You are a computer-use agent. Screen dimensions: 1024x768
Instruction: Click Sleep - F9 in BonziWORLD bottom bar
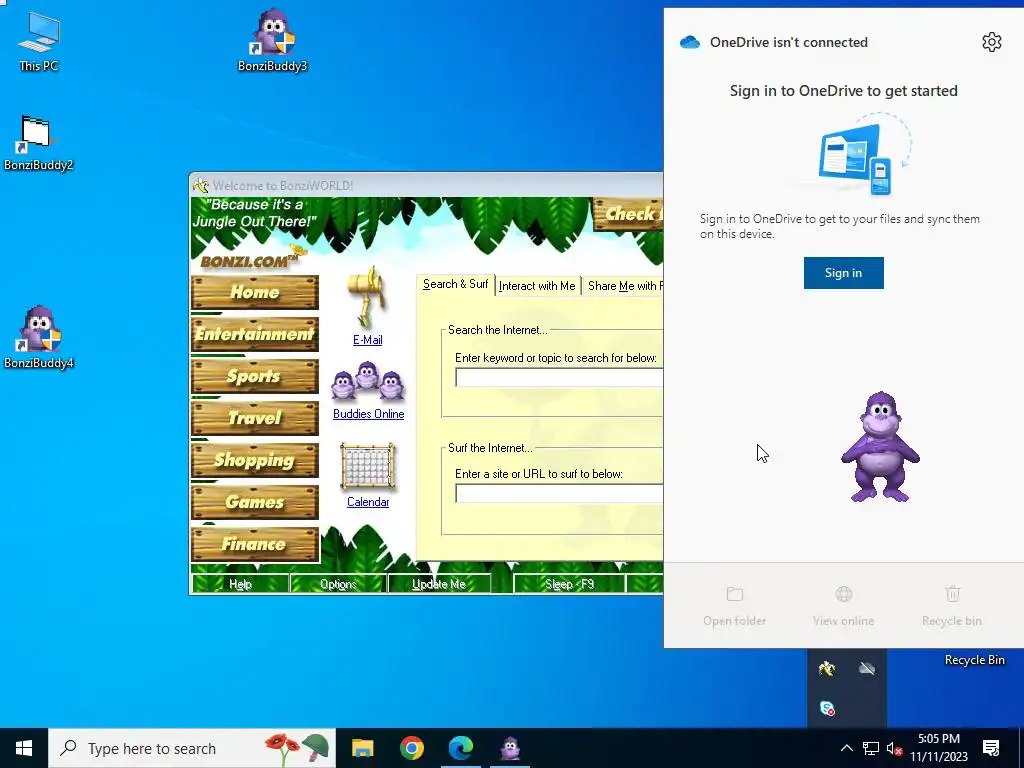coord(569,584)
